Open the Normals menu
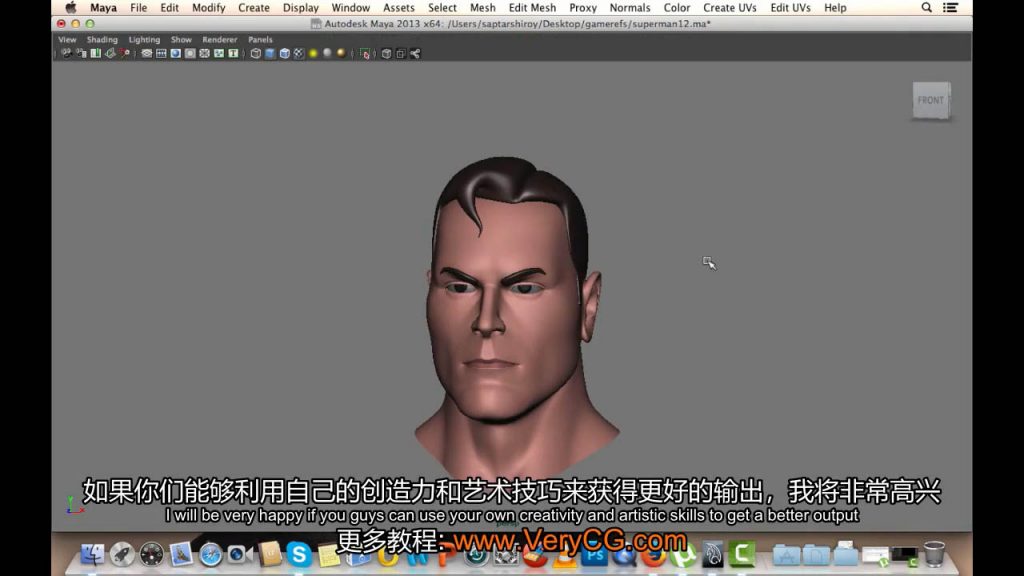This screenshot has width=1024, height=576. tap(630, 8)
